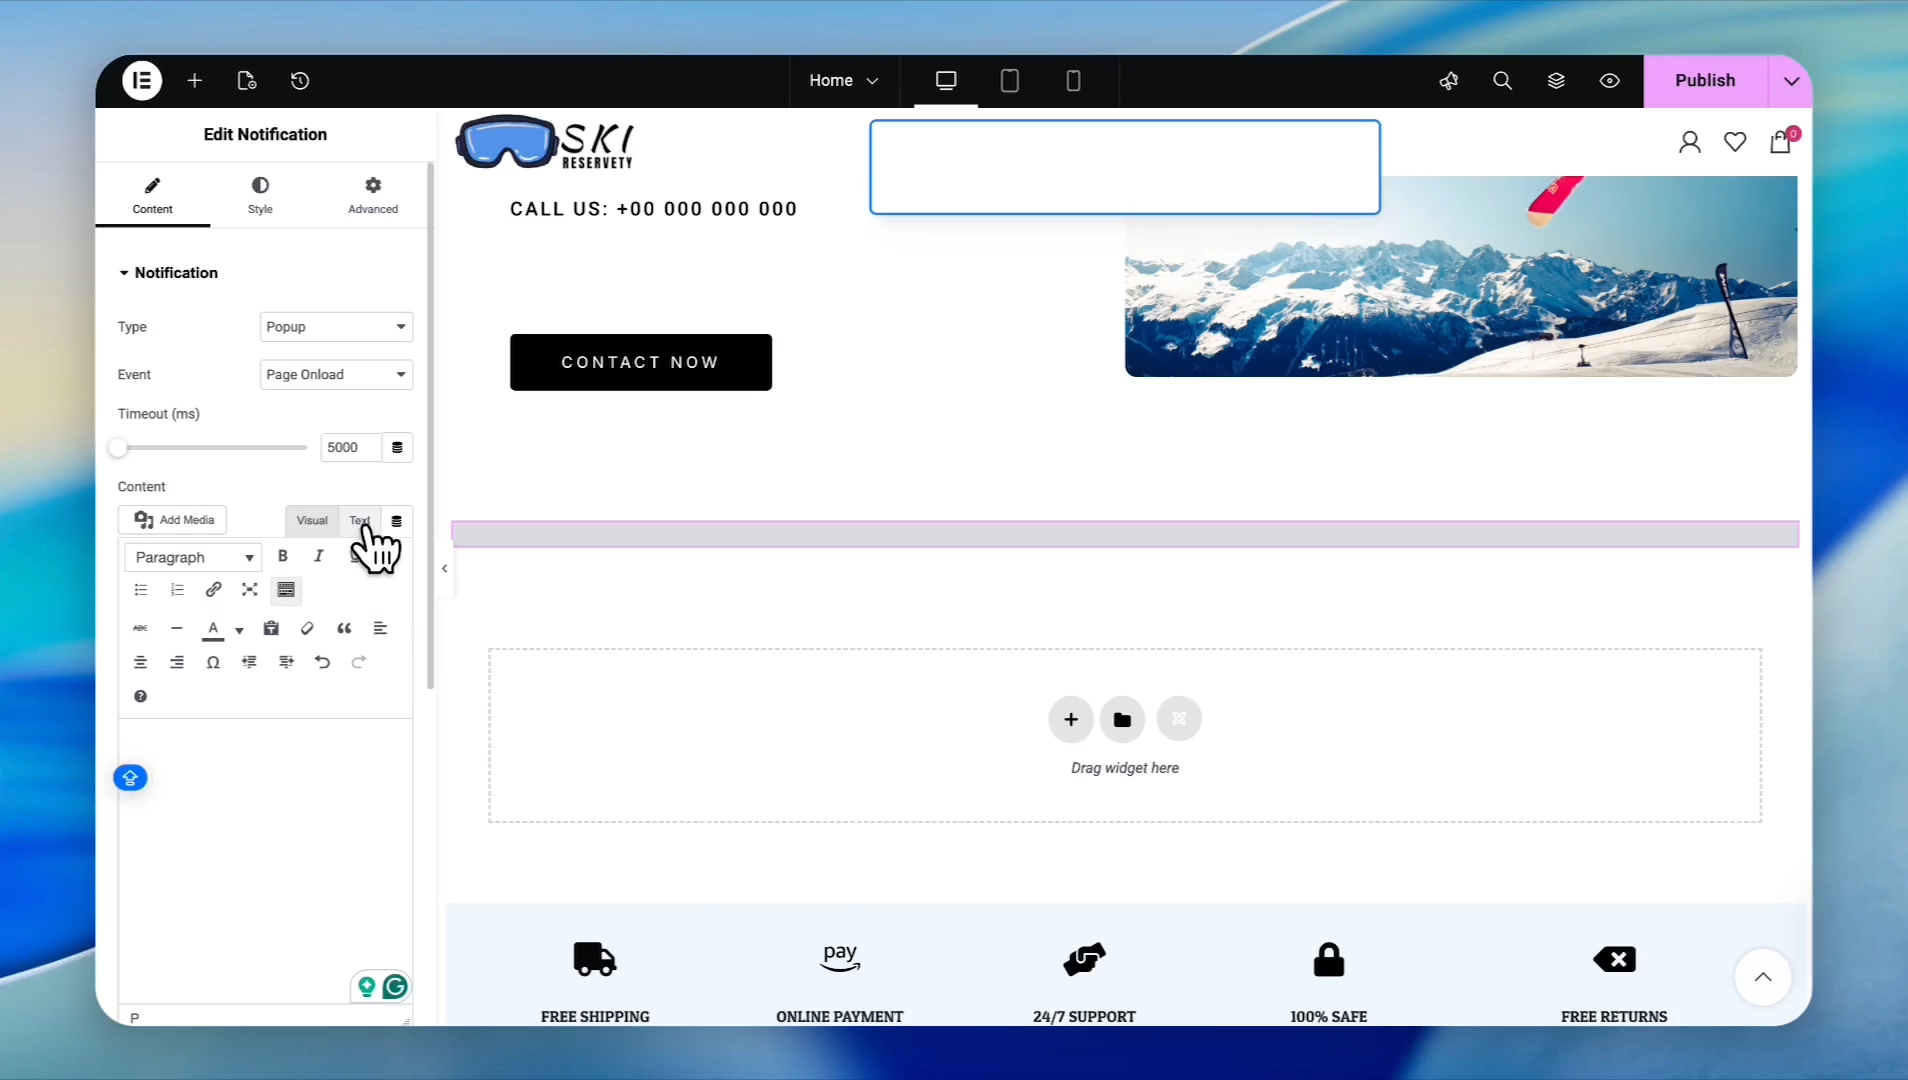The height and width of the screenshot is (1080, 1908).
Task: Click the Timeout slider handle
Action: point(119,448)
